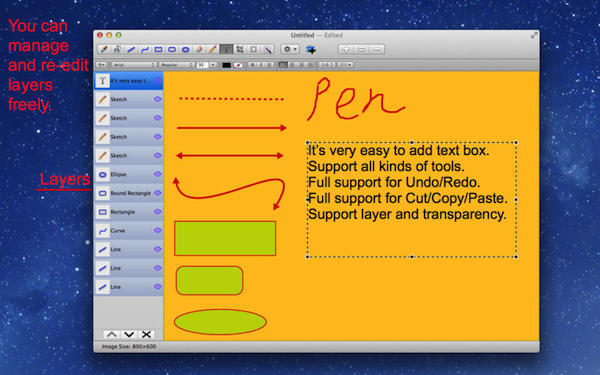
Task: Select the Eraser tool
Action: pos(199,49)
